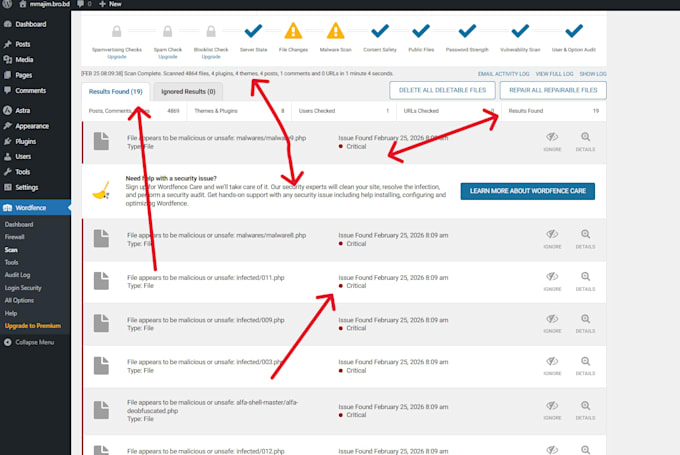
Task: Open Audit Log in Wordfence submenu
Action: click(17, 275)
